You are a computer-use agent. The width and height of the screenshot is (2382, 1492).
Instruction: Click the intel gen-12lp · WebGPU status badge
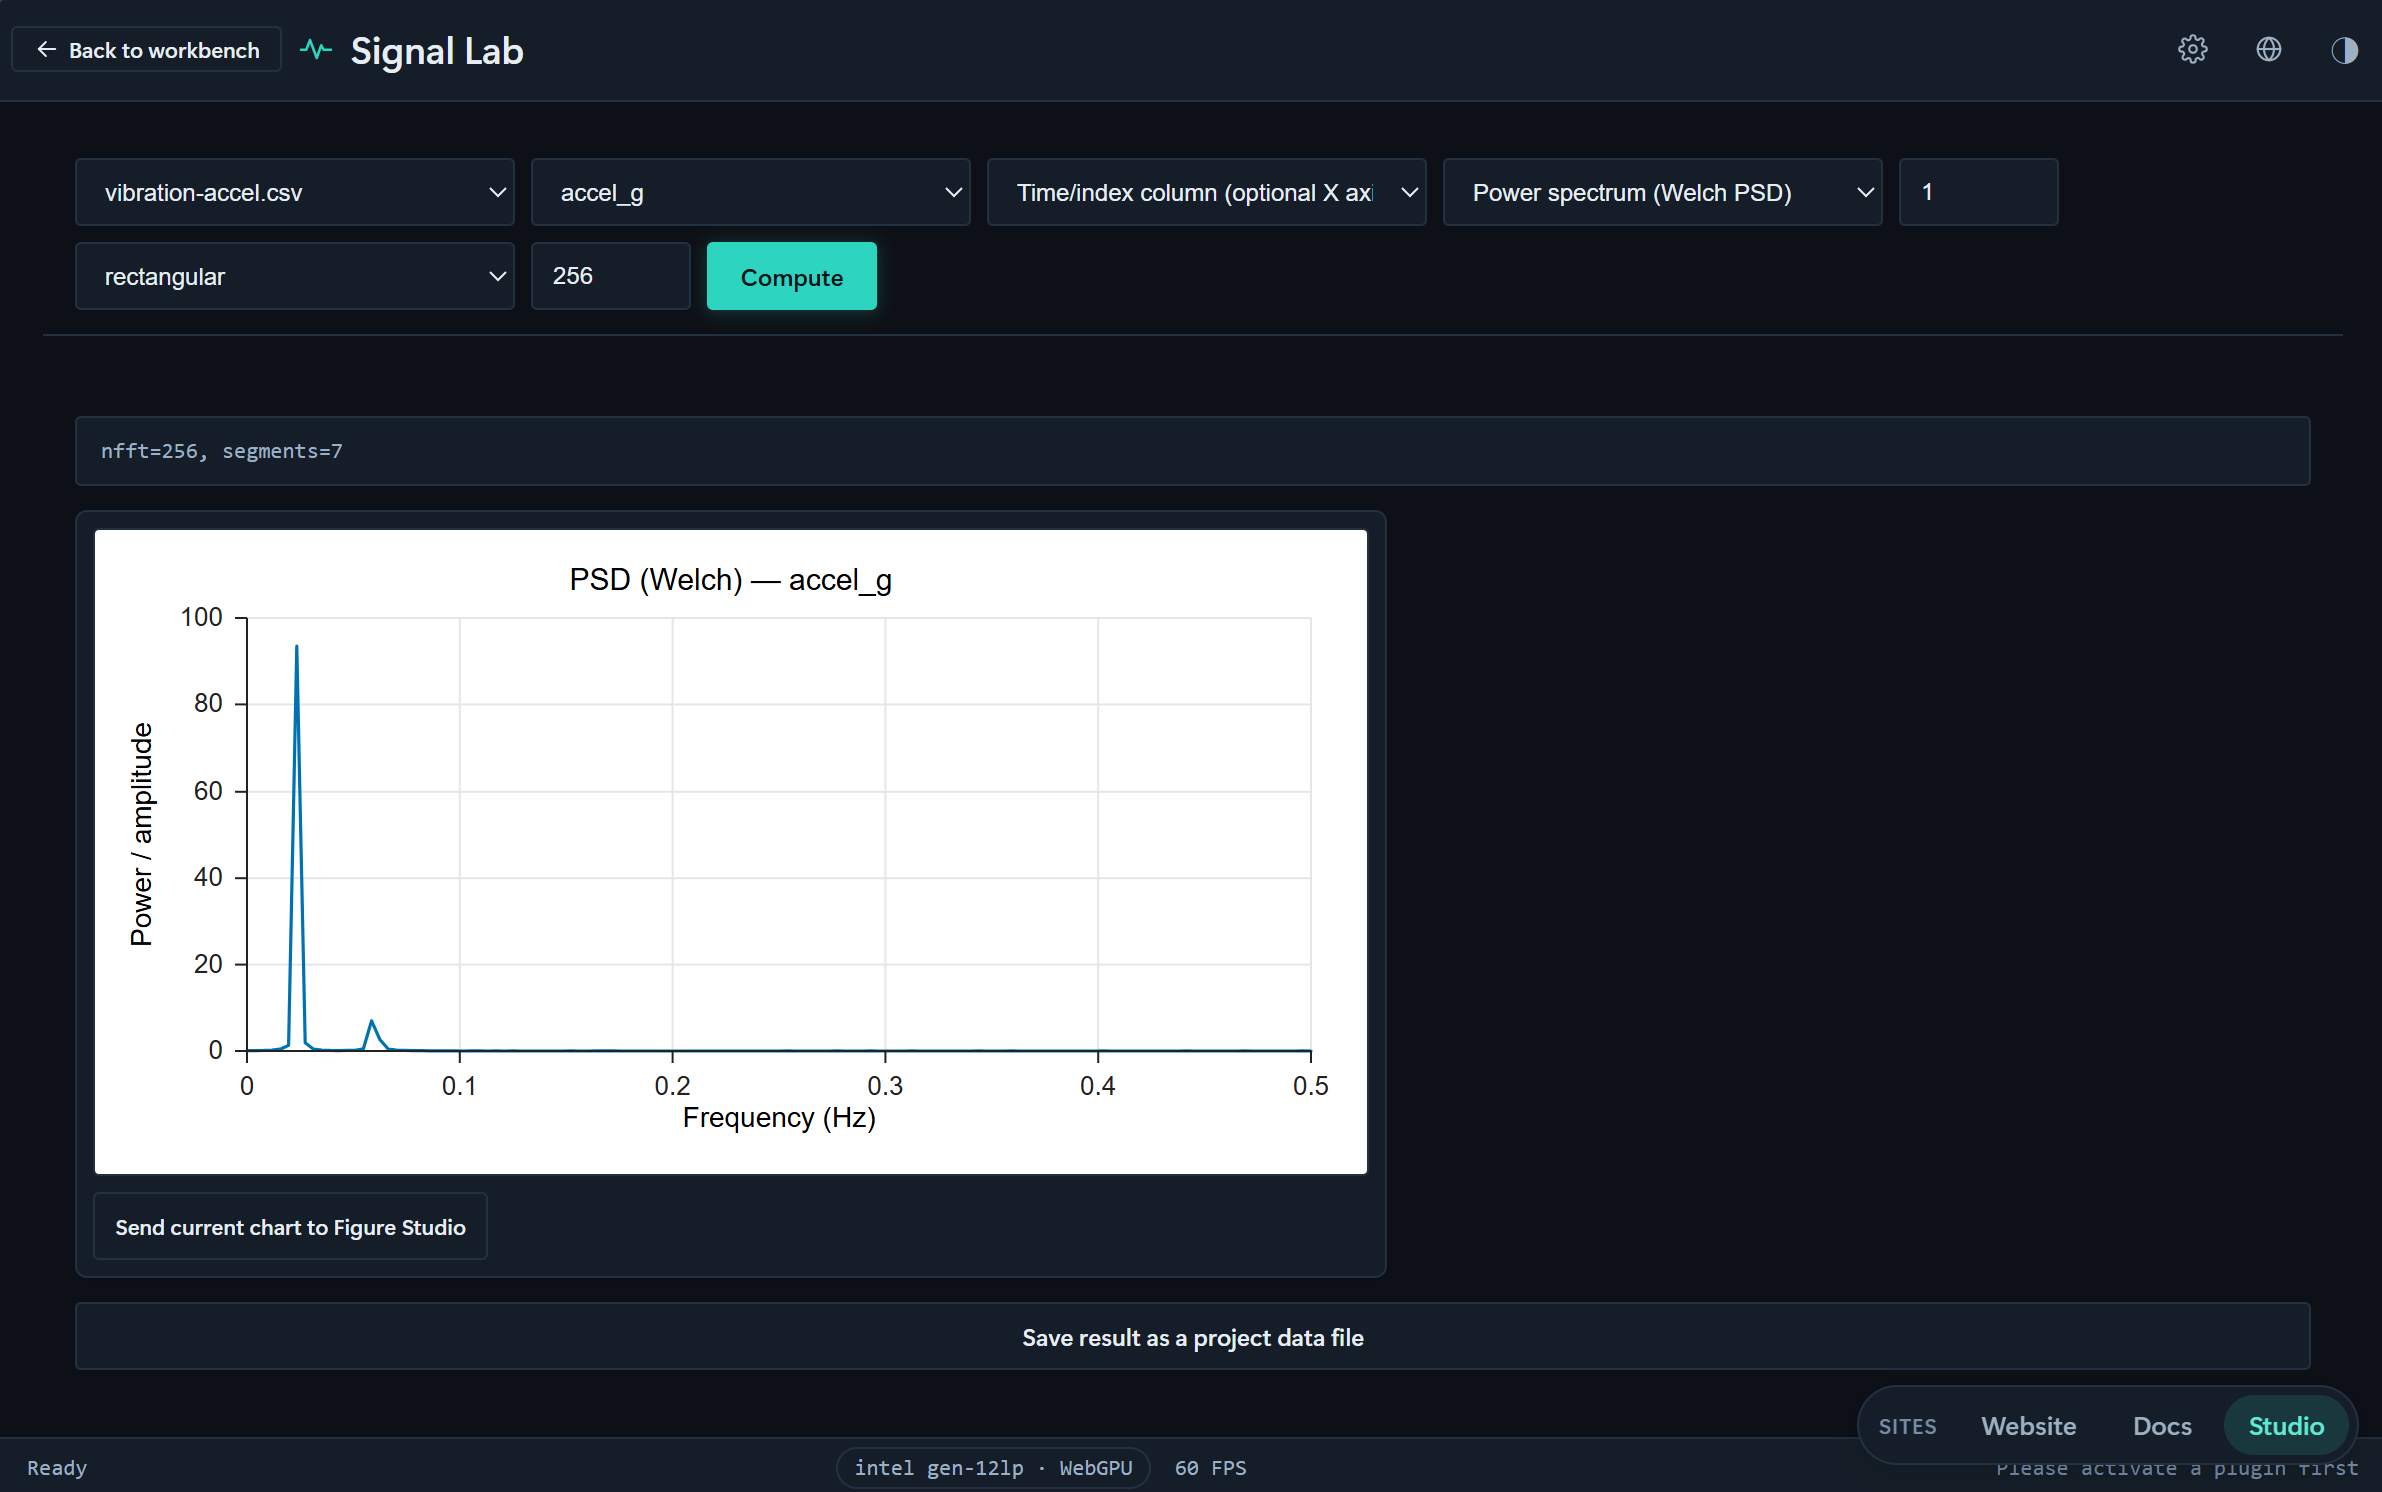(993, 1468)
